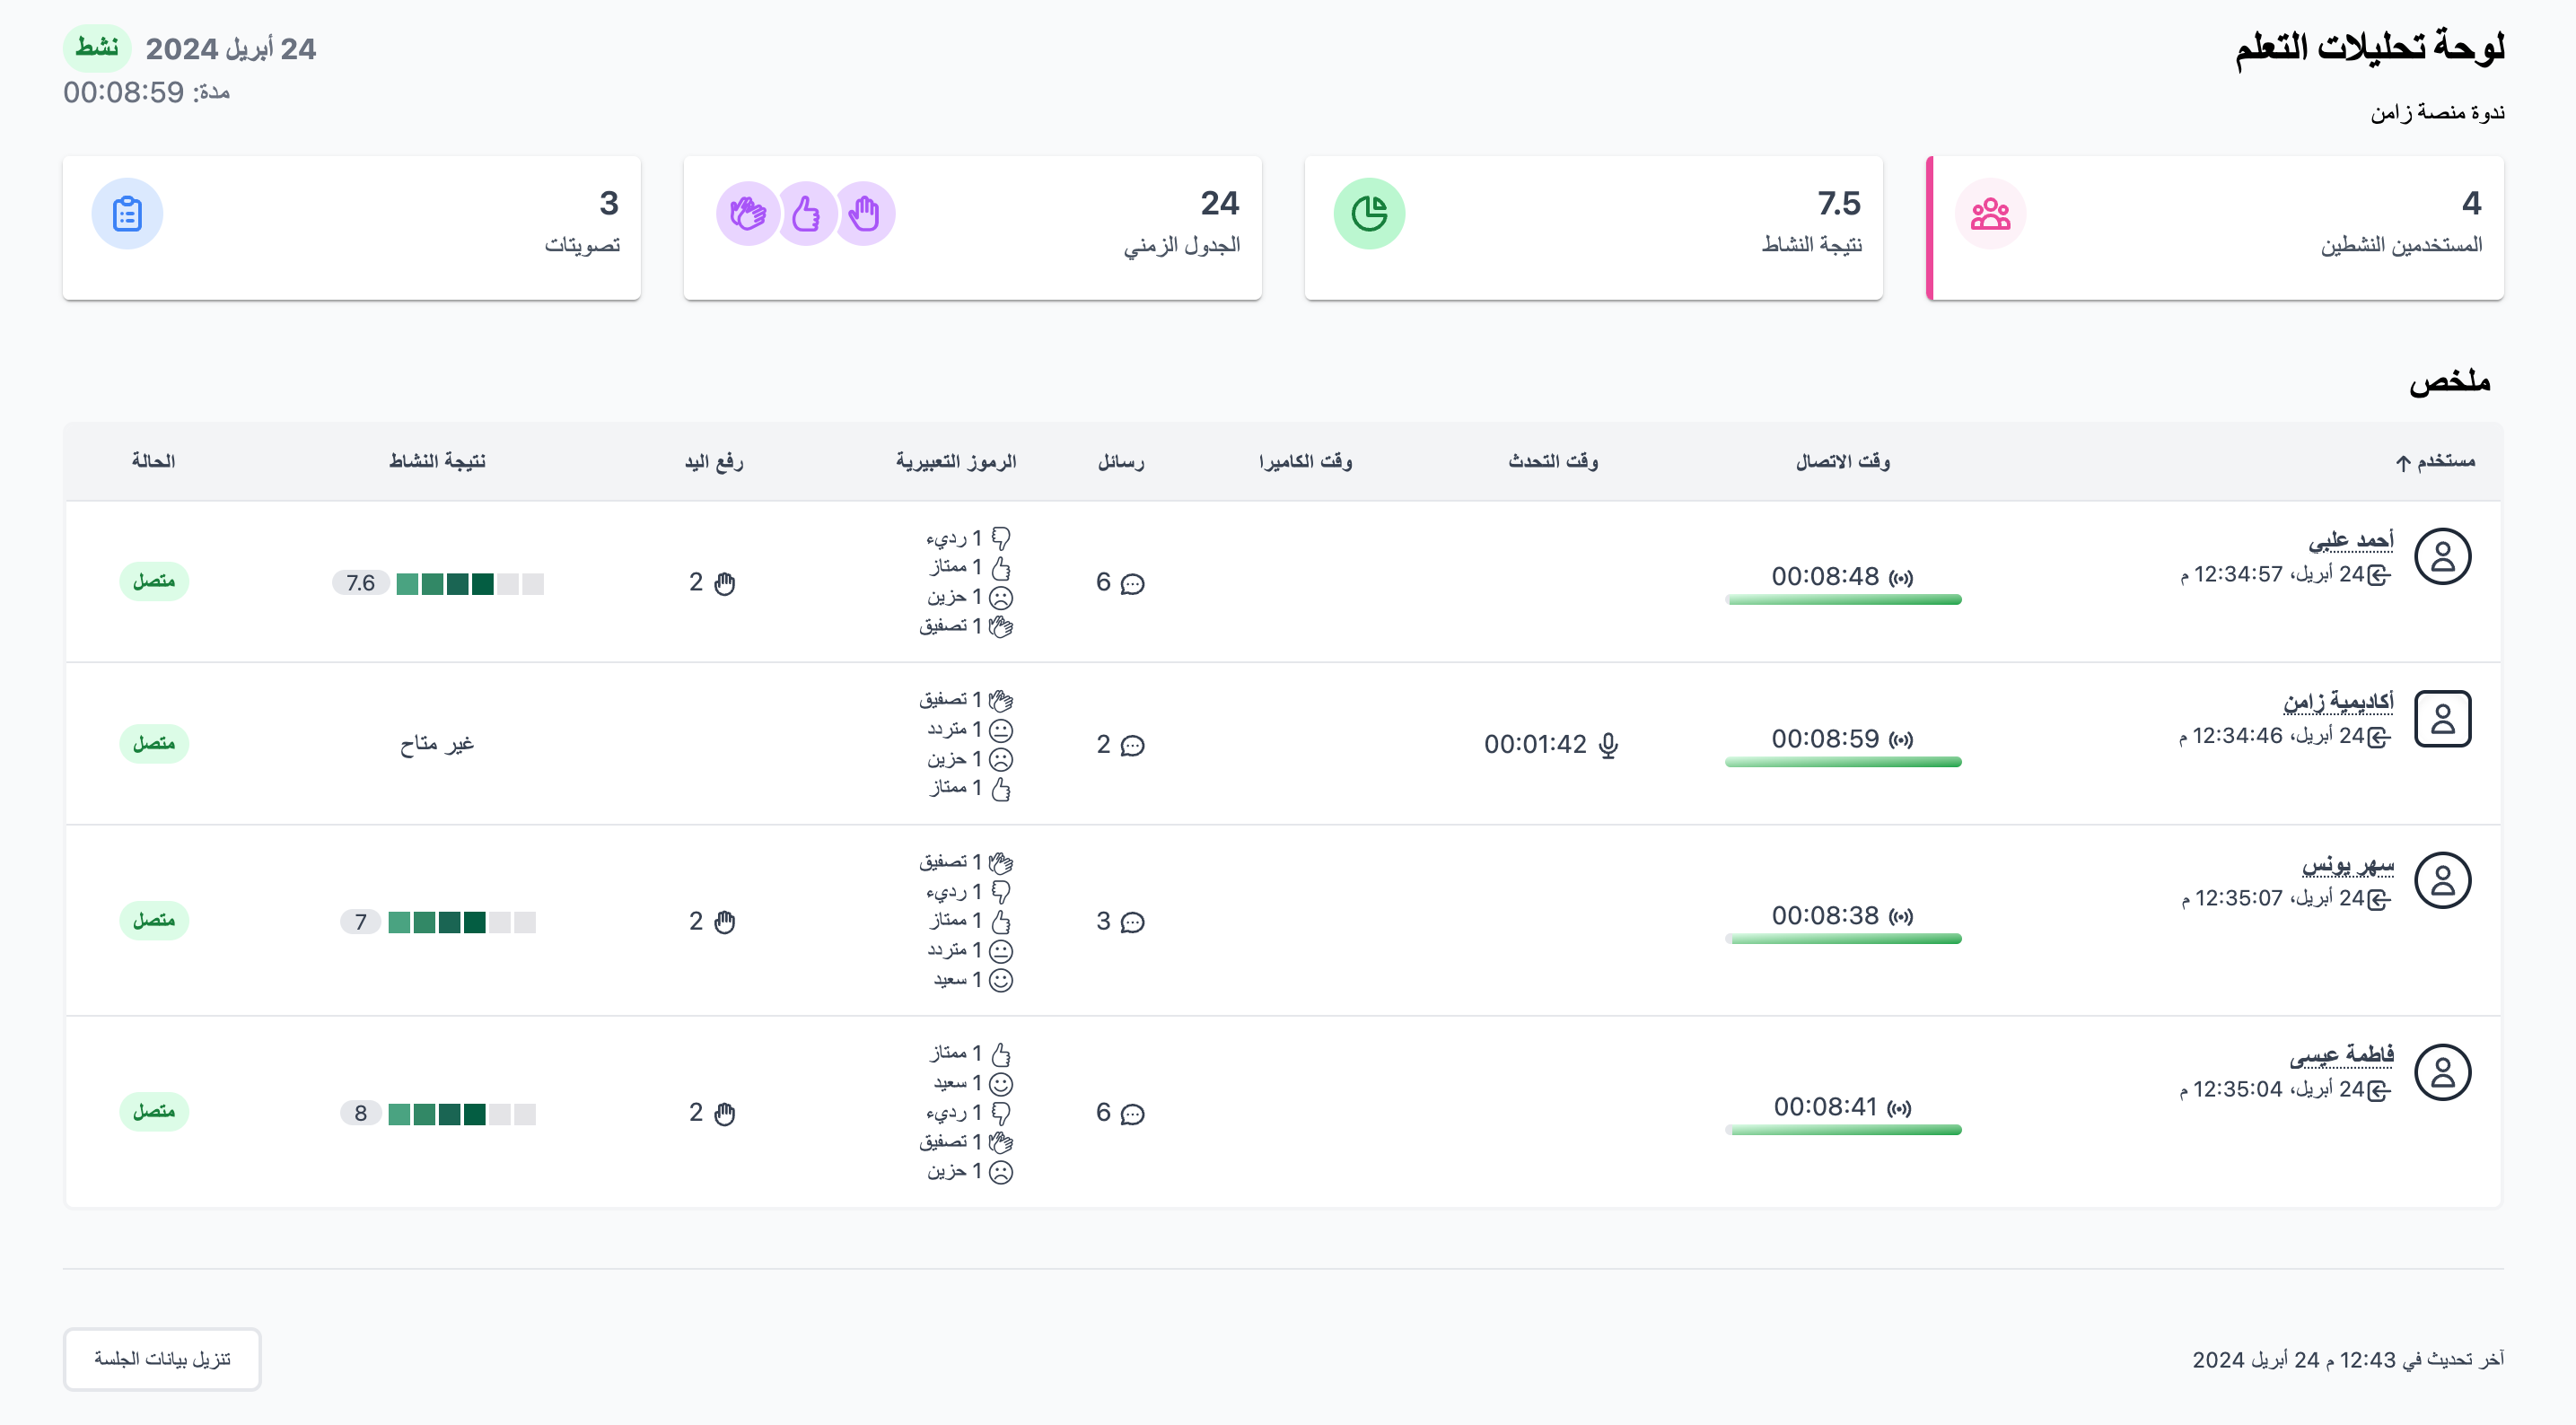Open the تصويتات summary card
The width and height of the screenshot is (2576, 1425).
click(x=351, y=228)
